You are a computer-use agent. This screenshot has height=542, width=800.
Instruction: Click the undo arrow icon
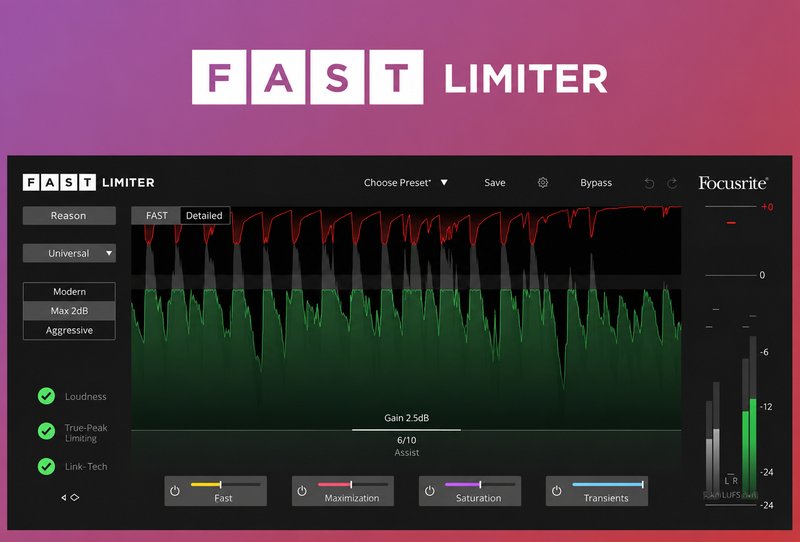[x=649, y=183]
